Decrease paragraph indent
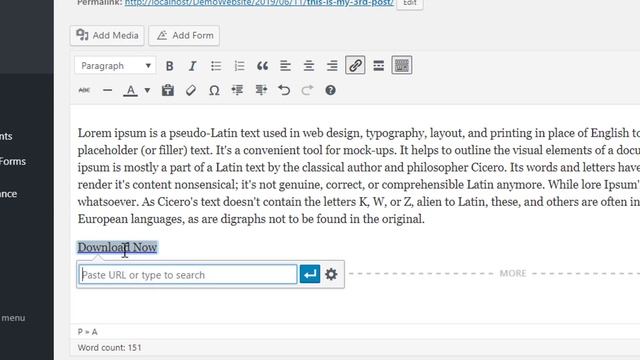This screenshot has width=640, height=360. [237, 90]
